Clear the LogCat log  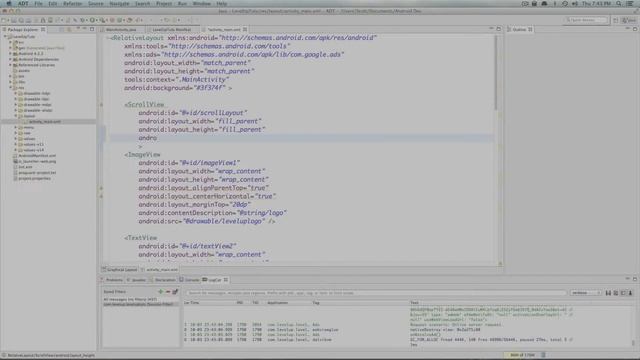616,293
